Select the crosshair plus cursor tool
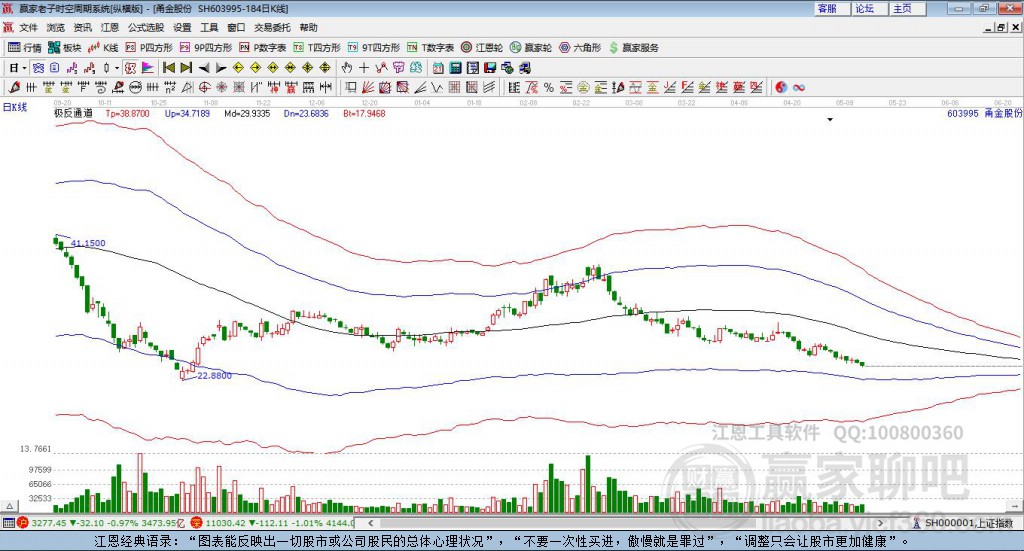Screen dimensions: 1024x551 pyautogui.click(x=364, y=68)
